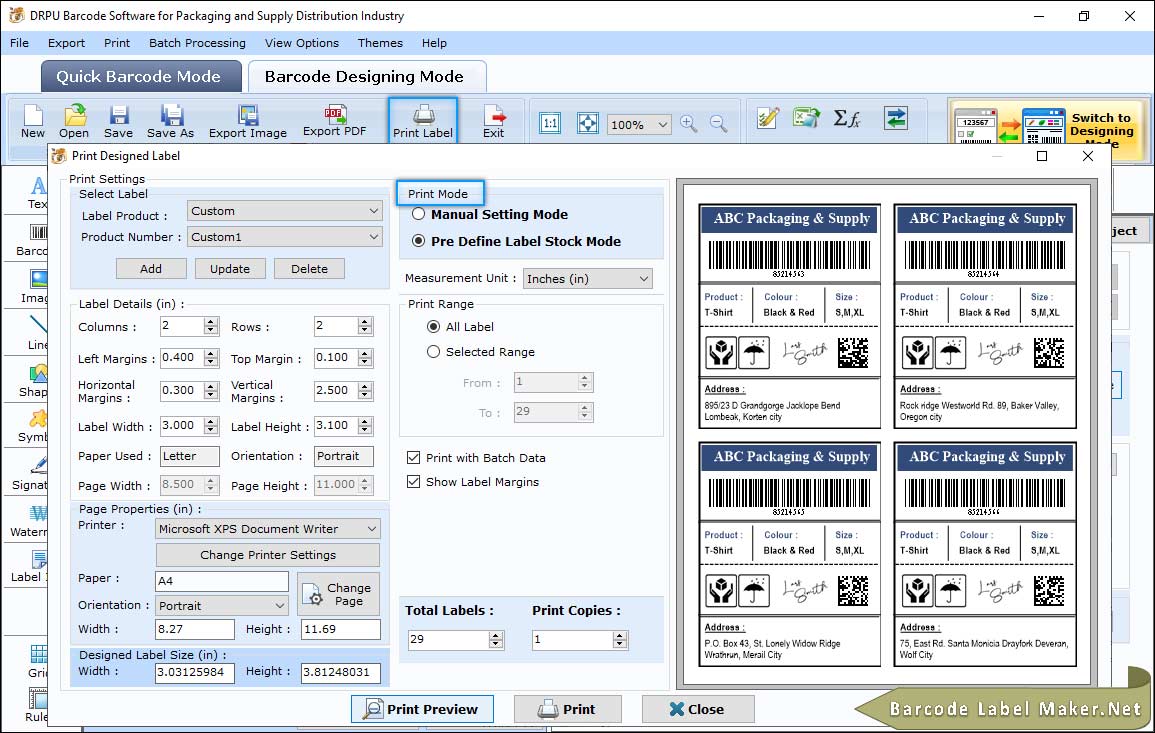Choose All Label print range option

[433, 326]
